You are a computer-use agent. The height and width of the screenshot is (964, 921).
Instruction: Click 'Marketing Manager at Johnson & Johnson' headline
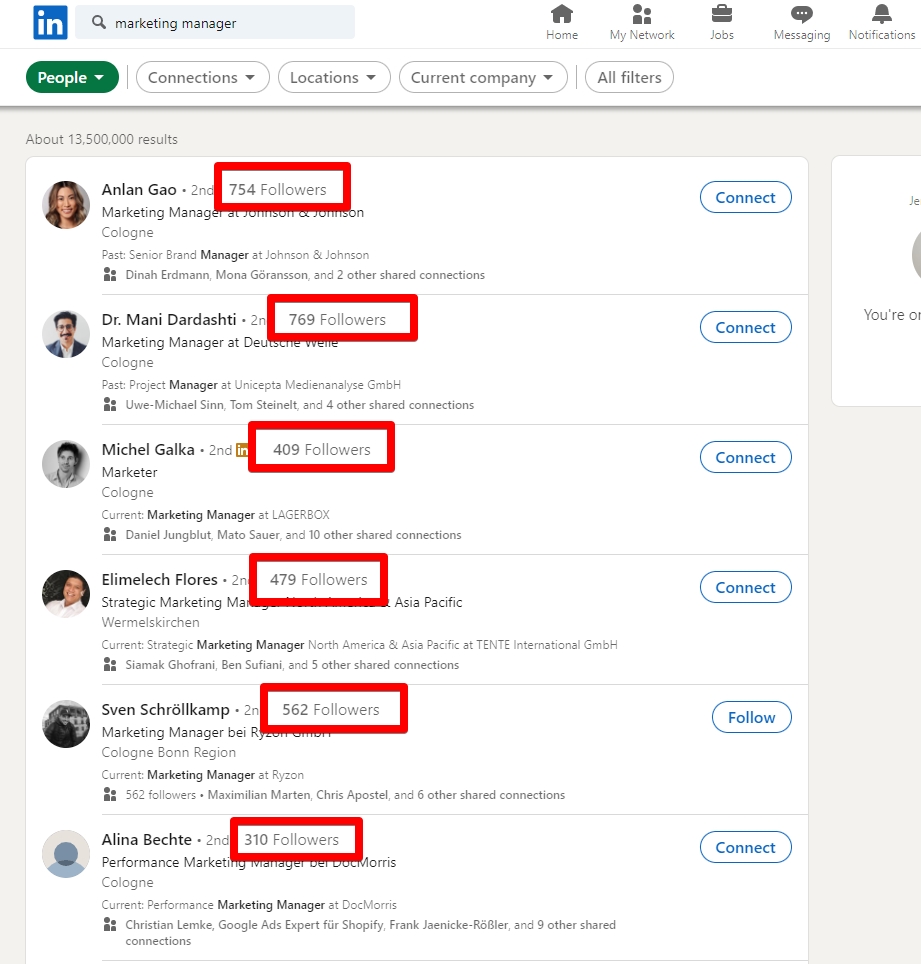pos(232,213)
